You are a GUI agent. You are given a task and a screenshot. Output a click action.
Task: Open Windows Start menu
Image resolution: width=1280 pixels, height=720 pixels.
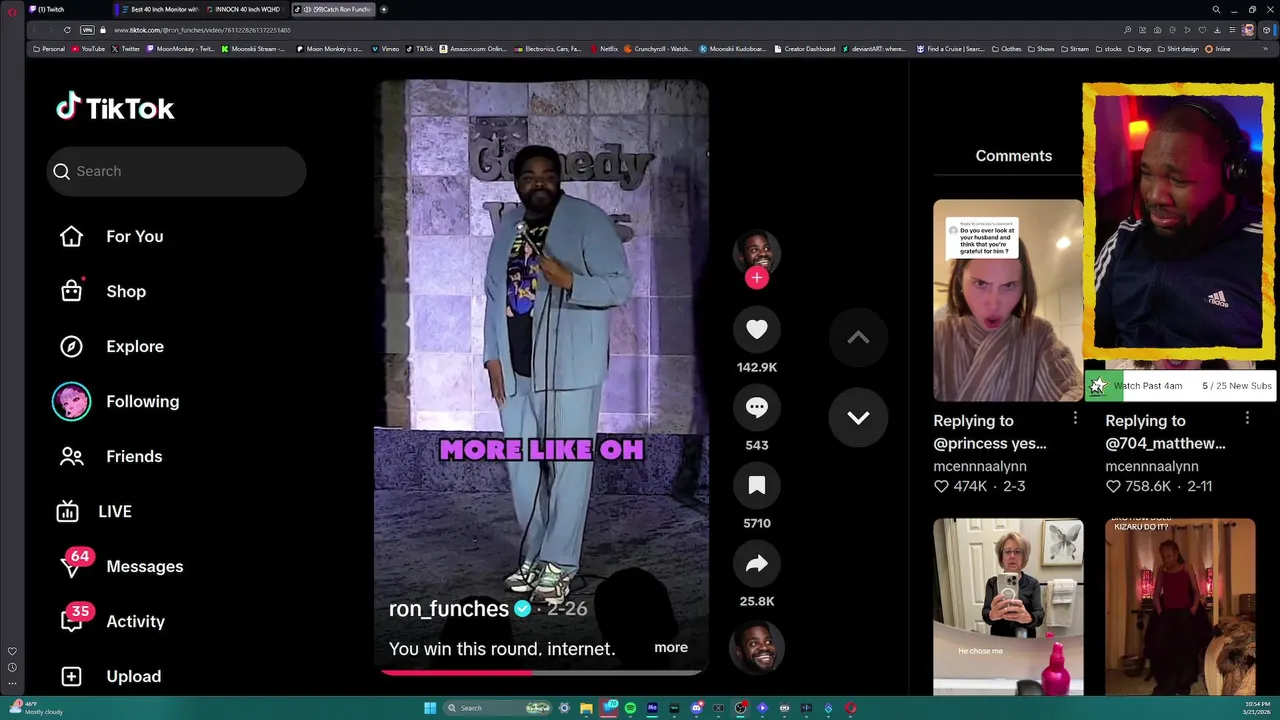430,708
